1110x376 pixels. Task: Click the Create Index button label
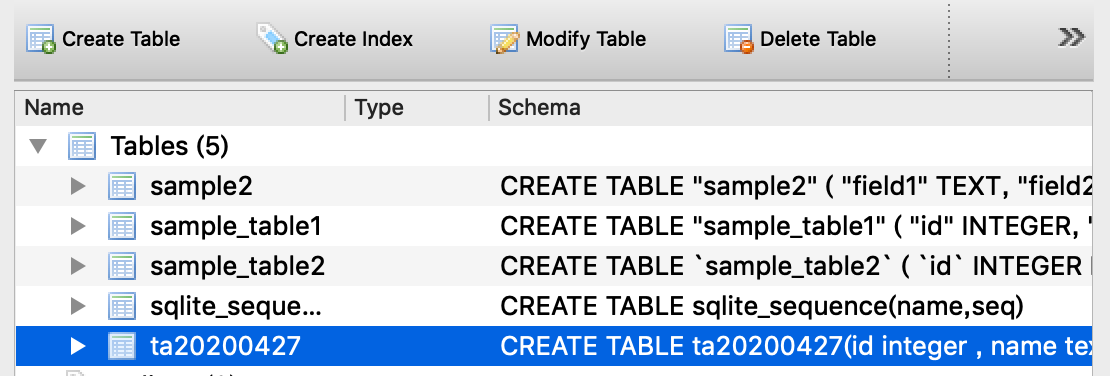[x=353, y=39]
